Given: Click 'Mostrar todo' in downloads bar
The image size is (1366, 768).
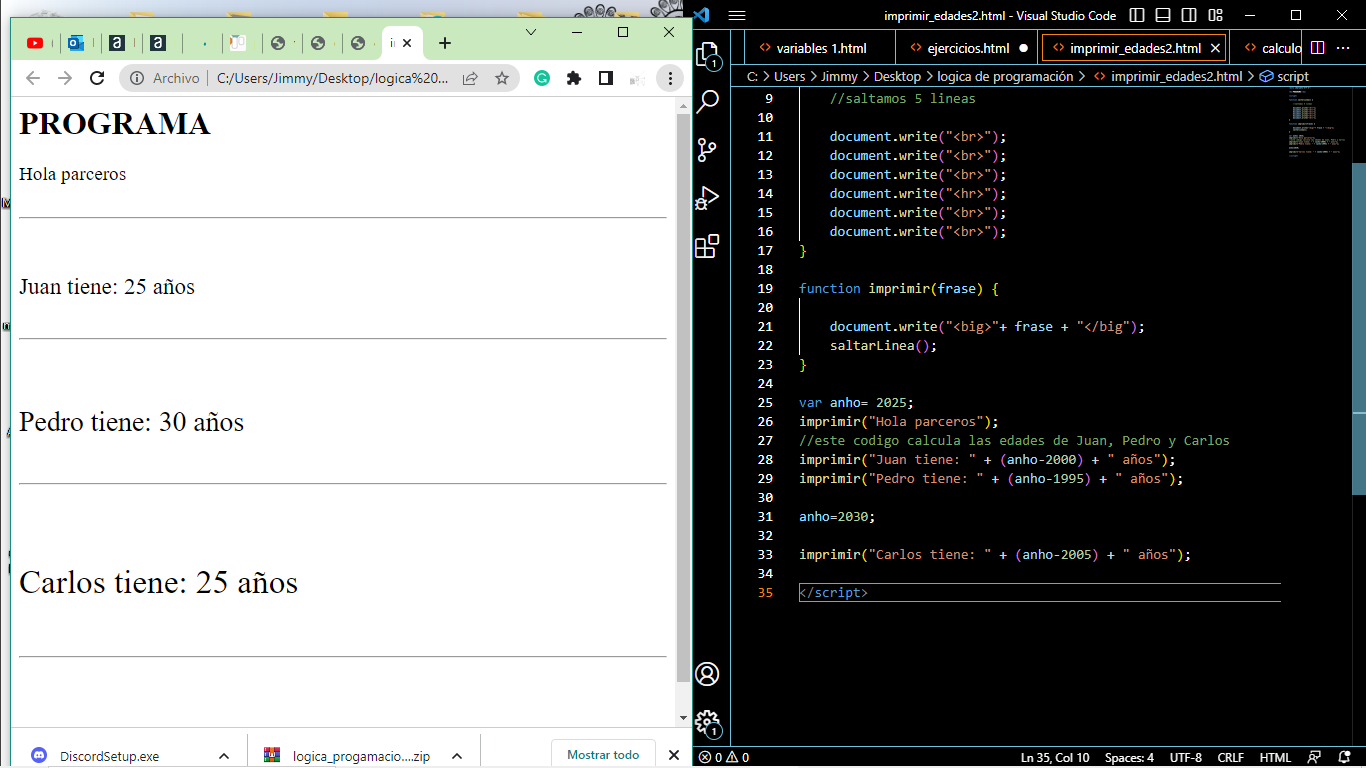Looking at the screenshot, I should pyautogui.click(x=603, y=755).
